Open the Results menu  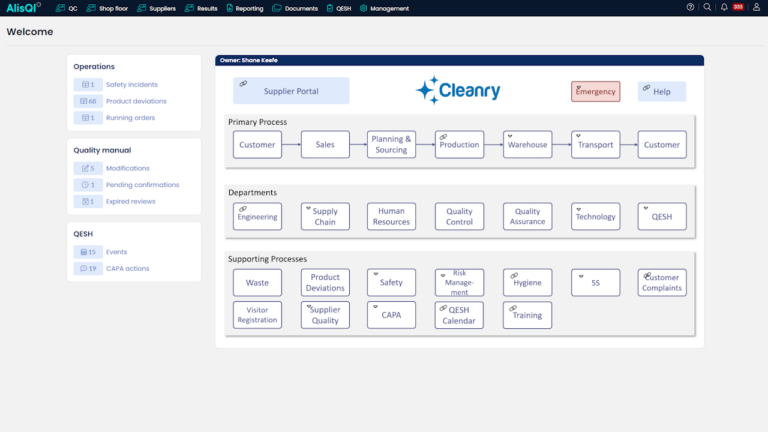(x=201, y=8)
